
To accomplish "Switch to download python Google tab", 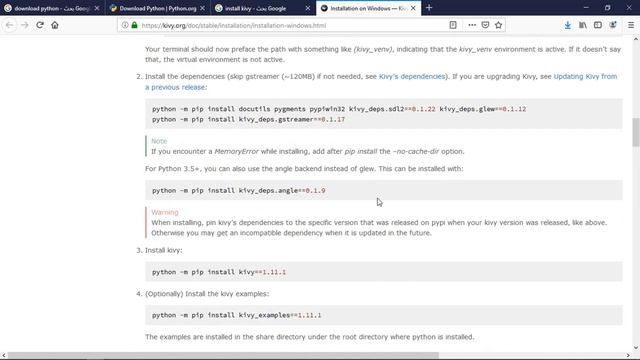I will [52, 8].
